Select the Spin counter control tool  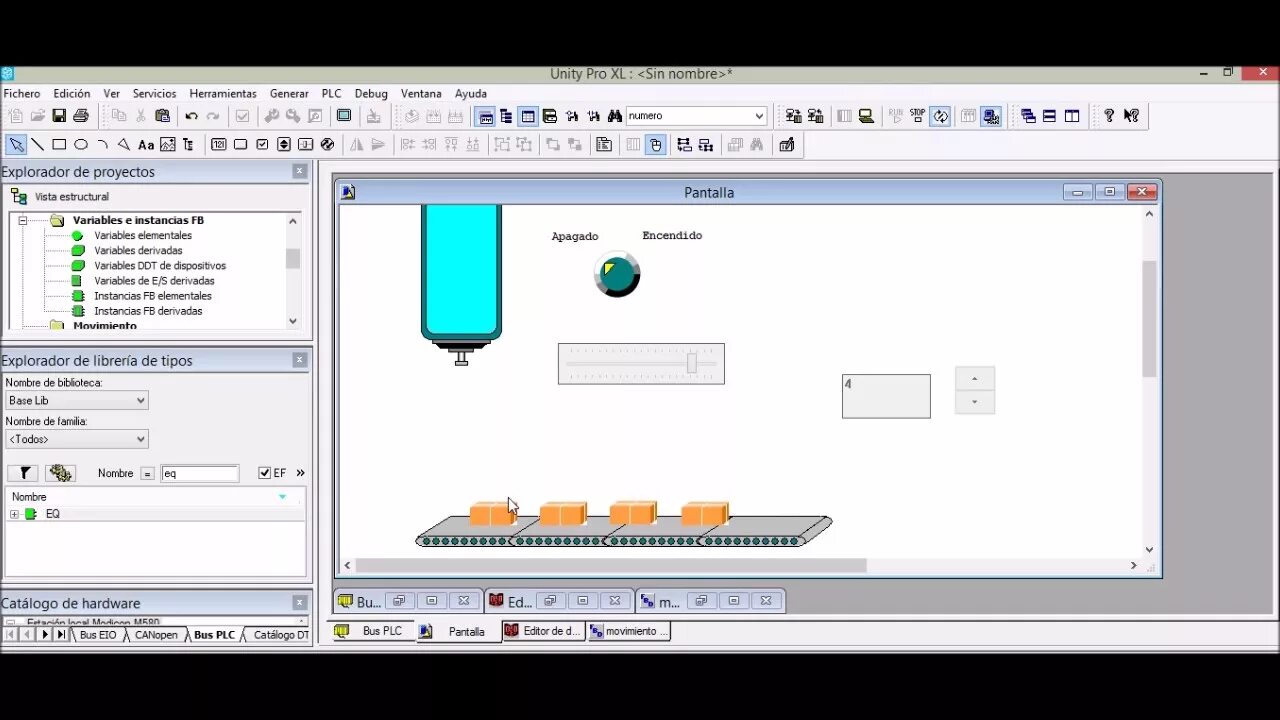[284, 145]
